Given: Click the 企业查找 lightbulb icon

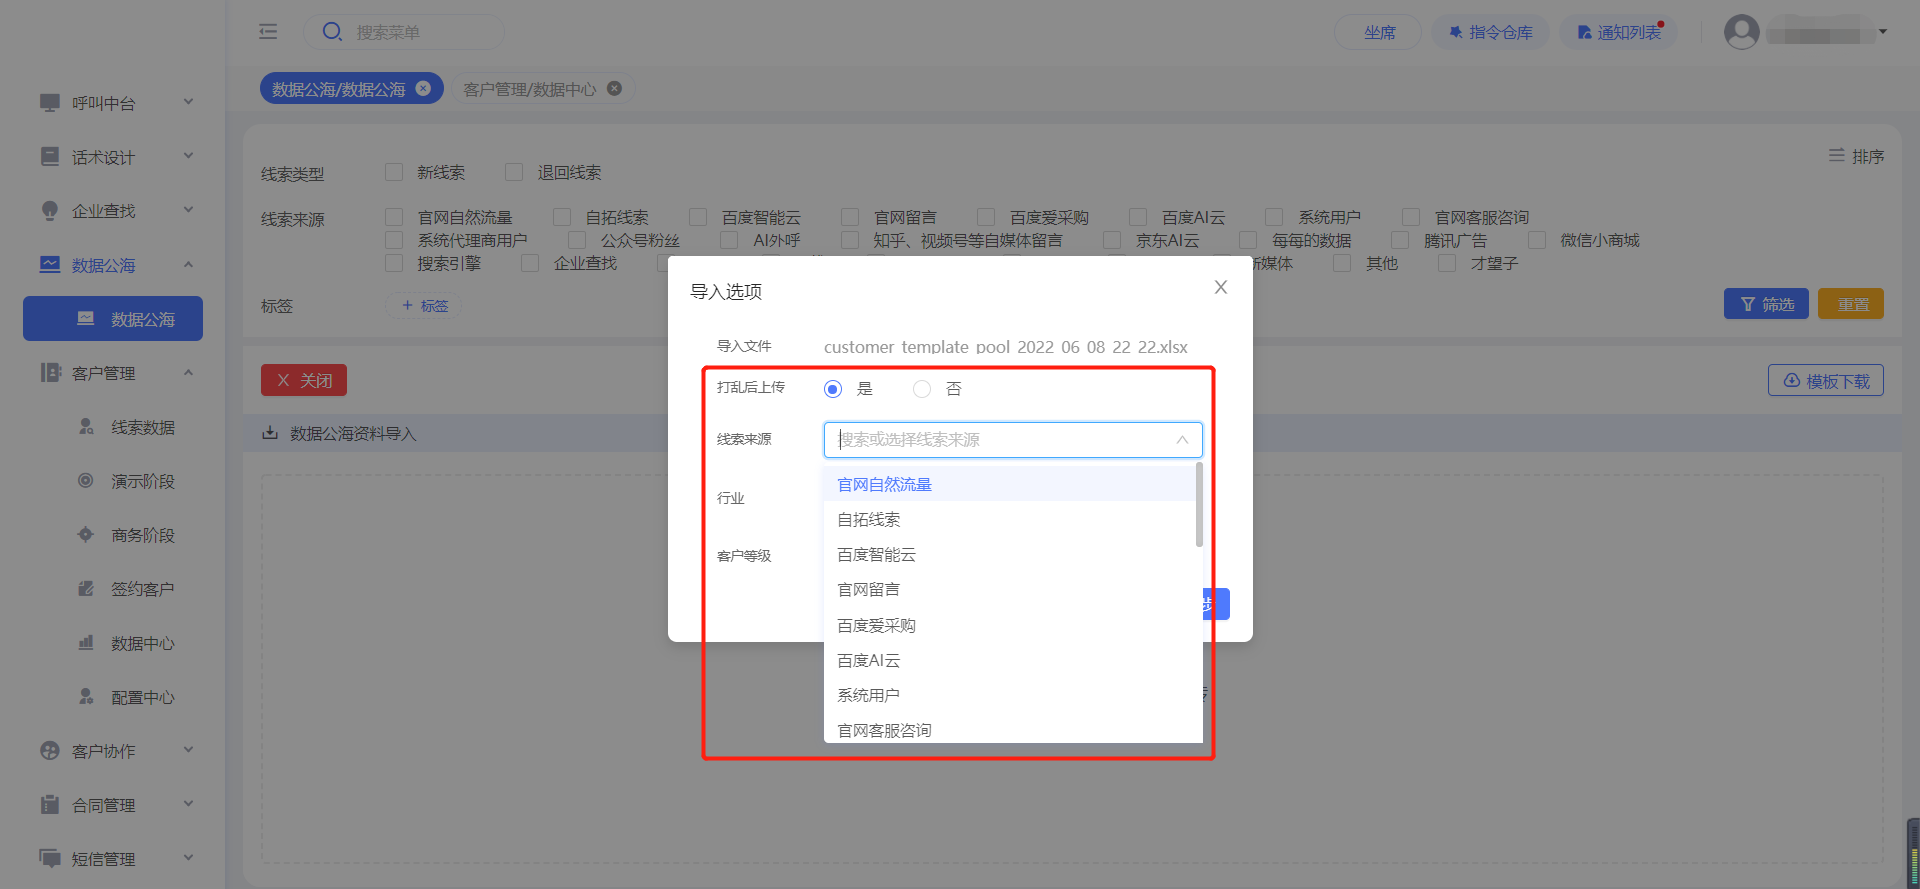Looking at the screenshot, I should [50, 211].
